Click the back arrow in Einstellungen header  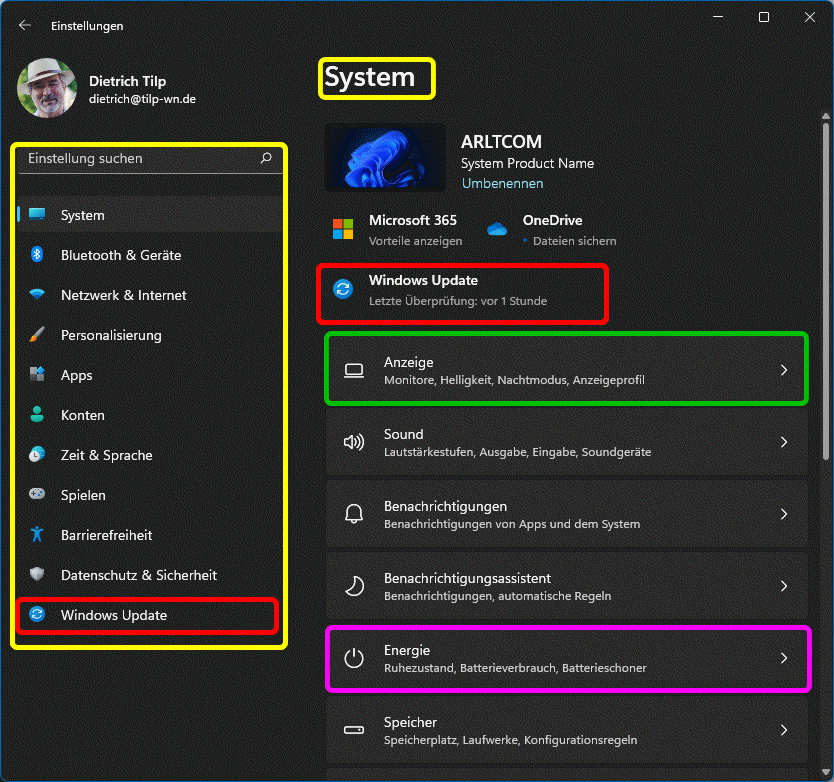(25, 25)
